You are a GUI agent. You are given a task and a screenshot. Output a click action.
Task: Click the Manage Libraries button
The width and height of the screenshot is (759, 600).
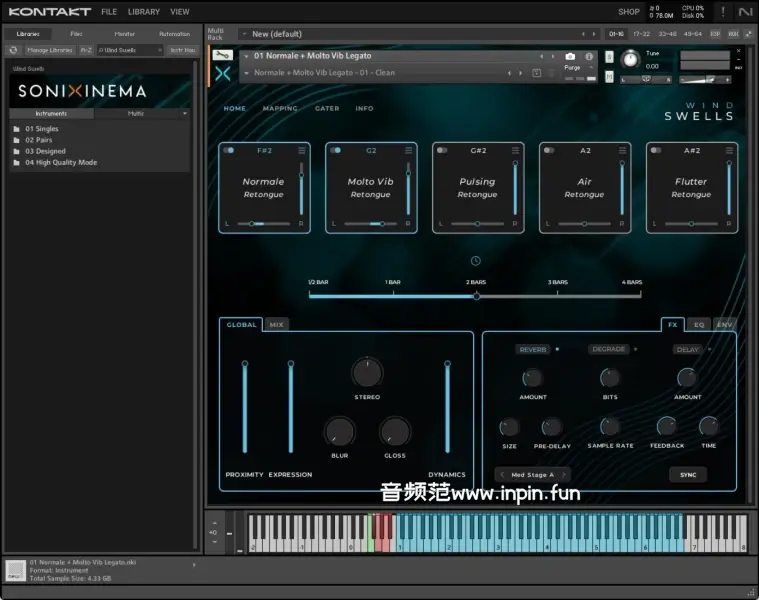[x=49, y=49]
